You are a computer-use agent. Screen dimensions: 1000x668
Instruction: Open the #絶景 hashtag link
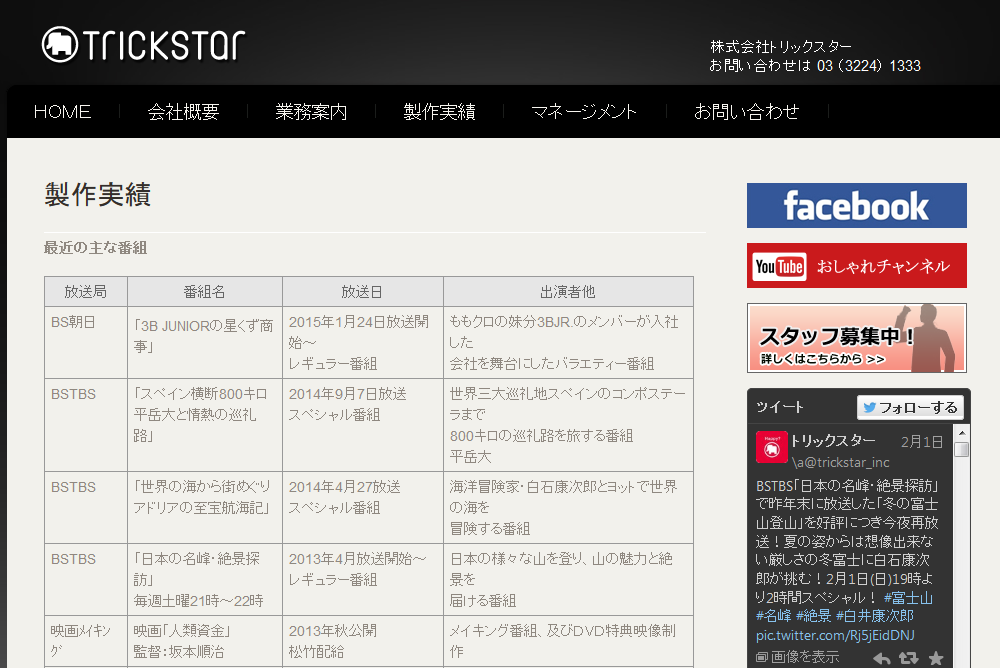[x=814, y=616]
